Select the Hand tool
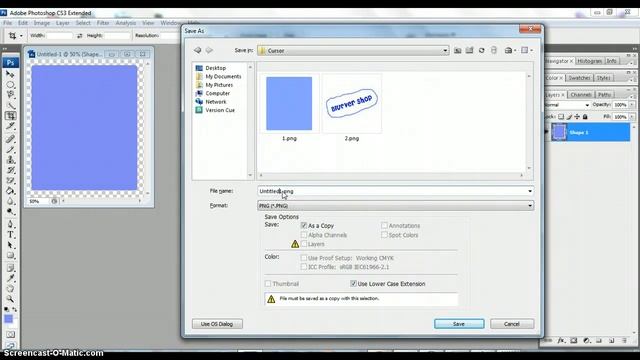640x360 pixels. [x=10, y=289]
